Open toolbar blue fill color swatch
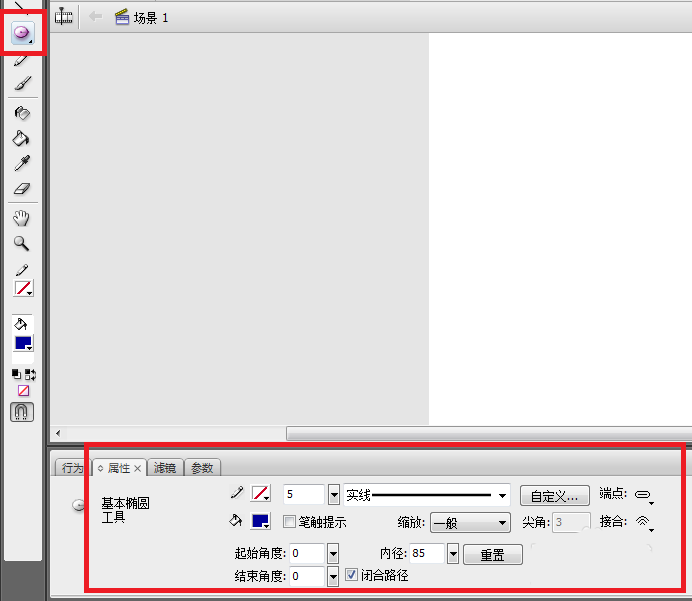Screen dimensions: 692x601 point(23,343)
